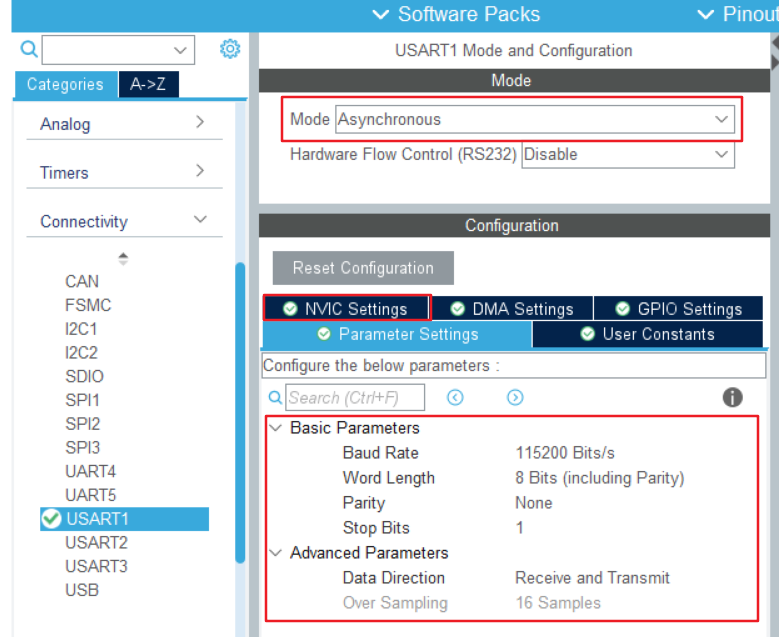Select CAN peripheral
Image resolution: width=779 pixels, height=637 pixels.
pos(82,281)
